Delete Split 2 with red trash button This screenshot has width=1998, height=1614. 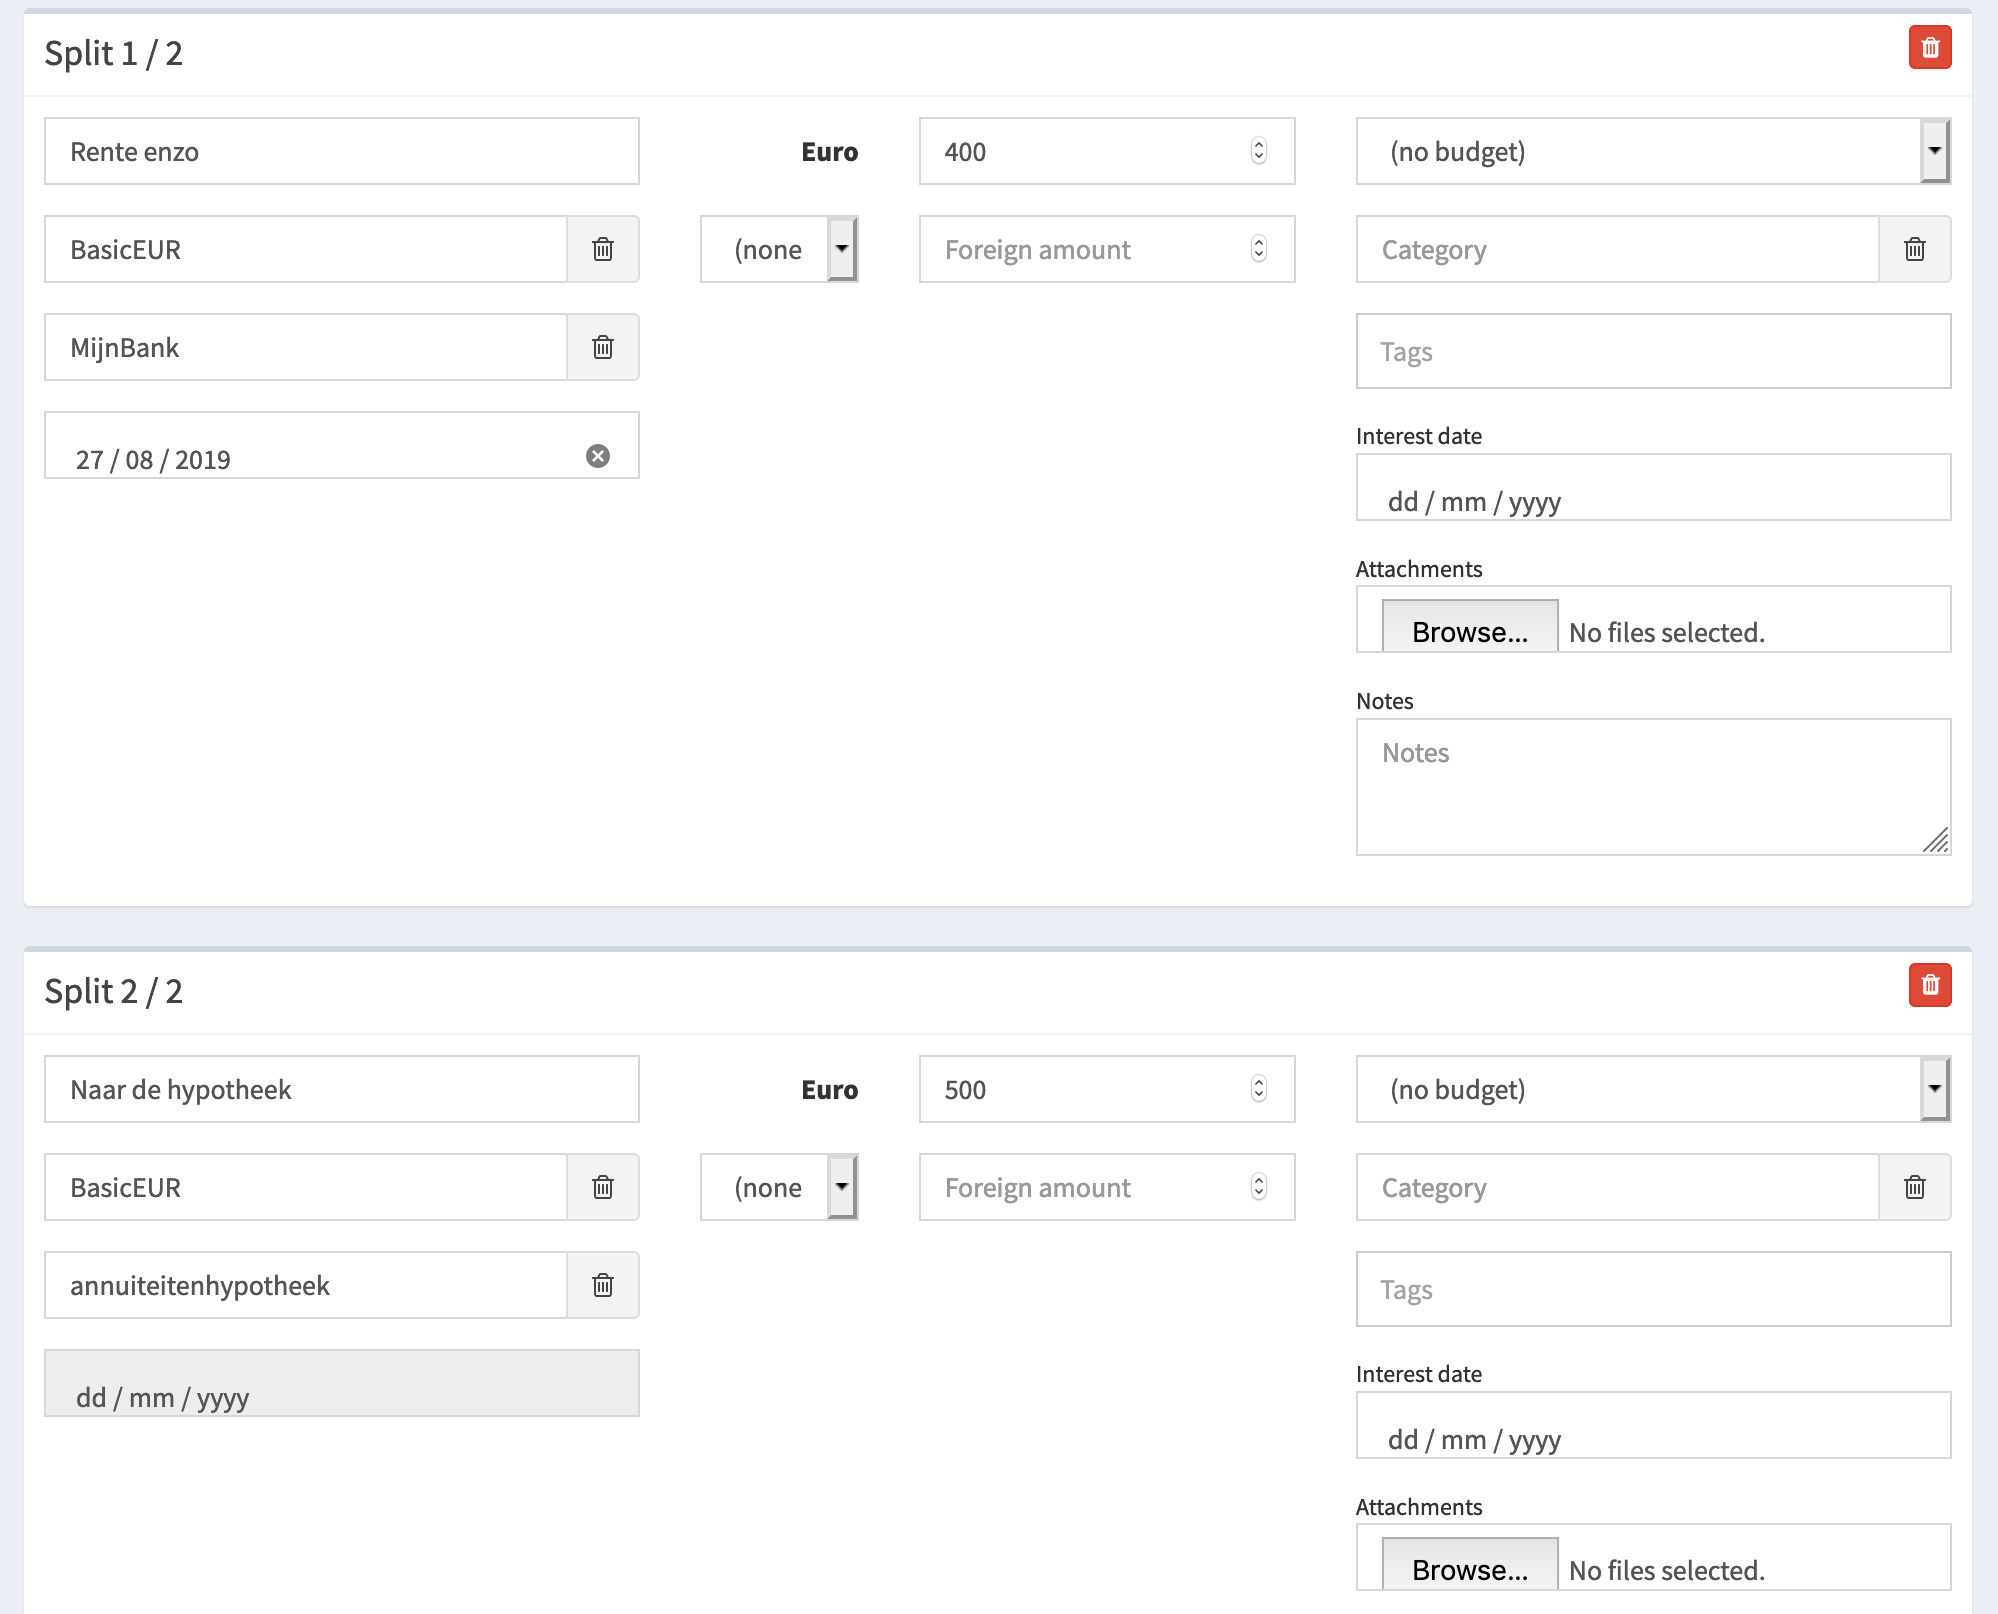pyautogui.click(x=1929, y=985)
